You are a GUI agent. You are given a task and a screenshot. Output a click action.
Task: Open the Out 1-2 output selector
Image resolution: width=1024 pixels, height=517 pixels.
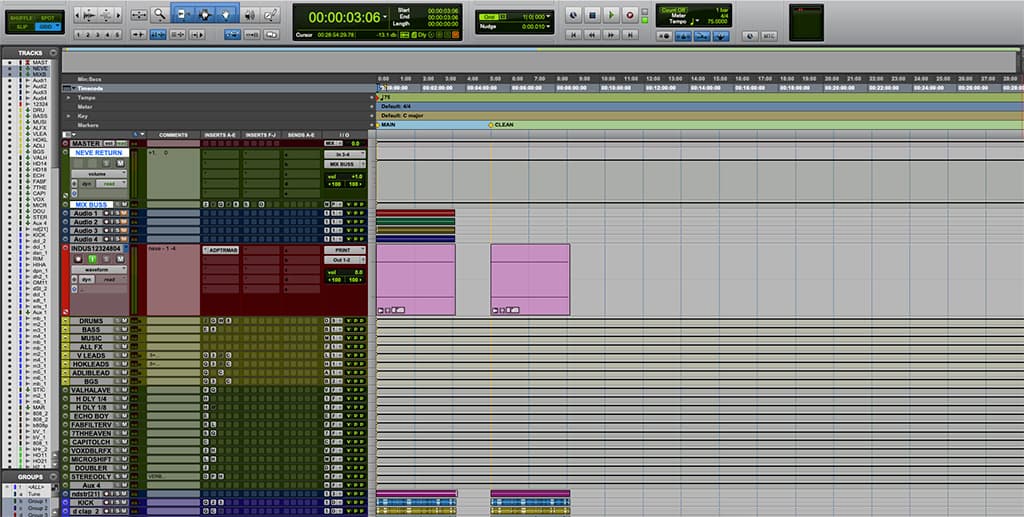tap(345, 260)
